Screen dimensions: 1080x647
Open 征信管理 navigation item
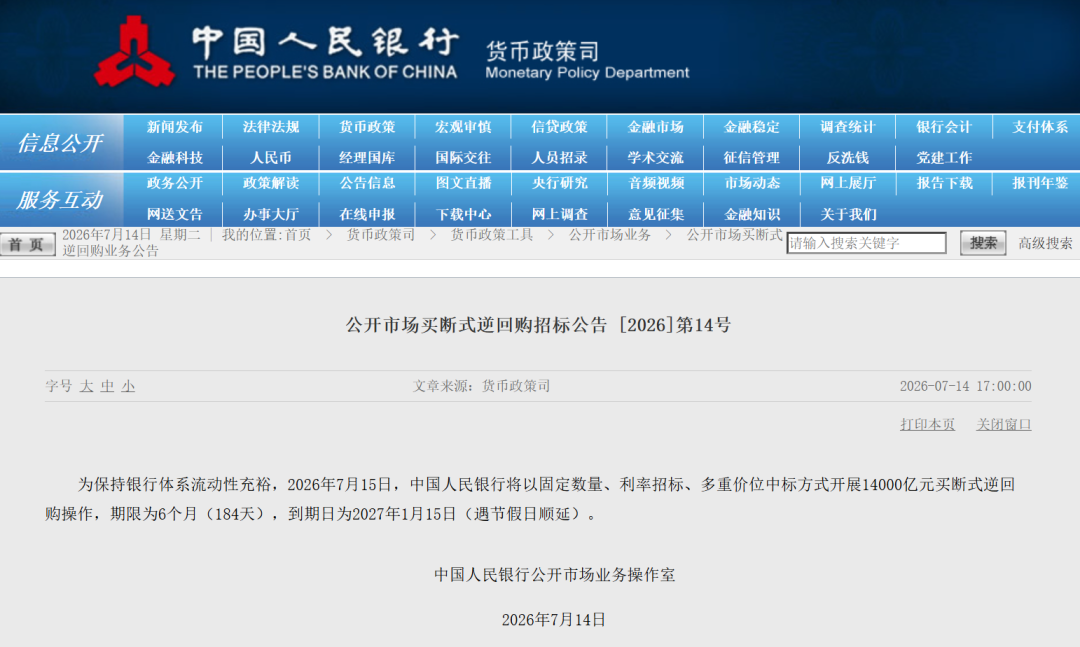pos(751,158)
